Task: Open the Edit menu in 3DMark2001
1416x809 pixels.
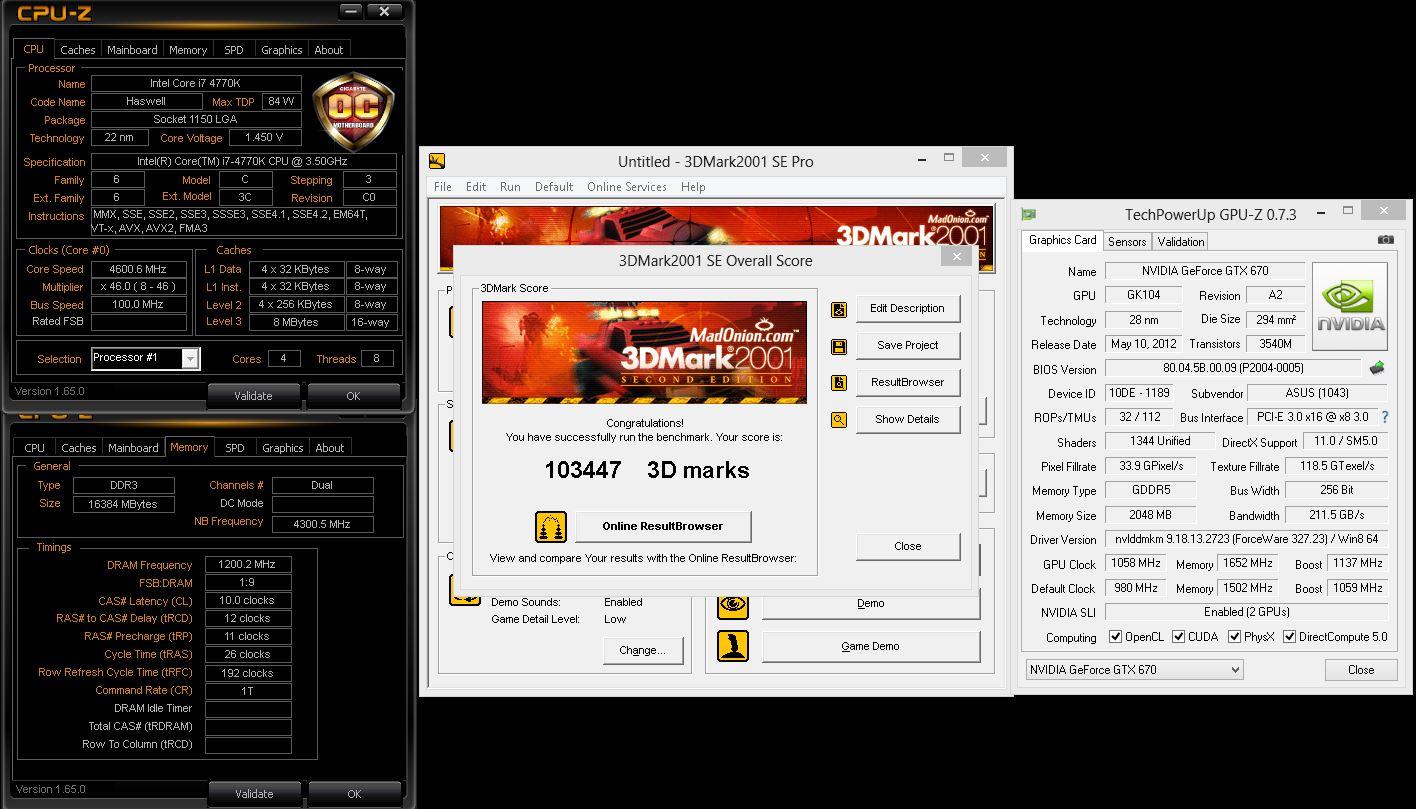Action: (x=476, y=187)
